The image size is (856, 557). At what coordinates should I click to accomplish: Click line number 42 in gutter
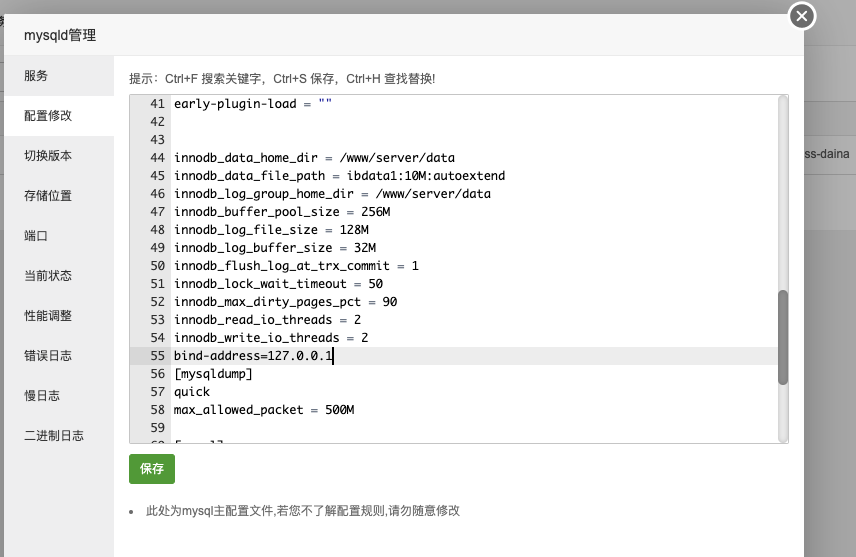(x=157, y=122)
